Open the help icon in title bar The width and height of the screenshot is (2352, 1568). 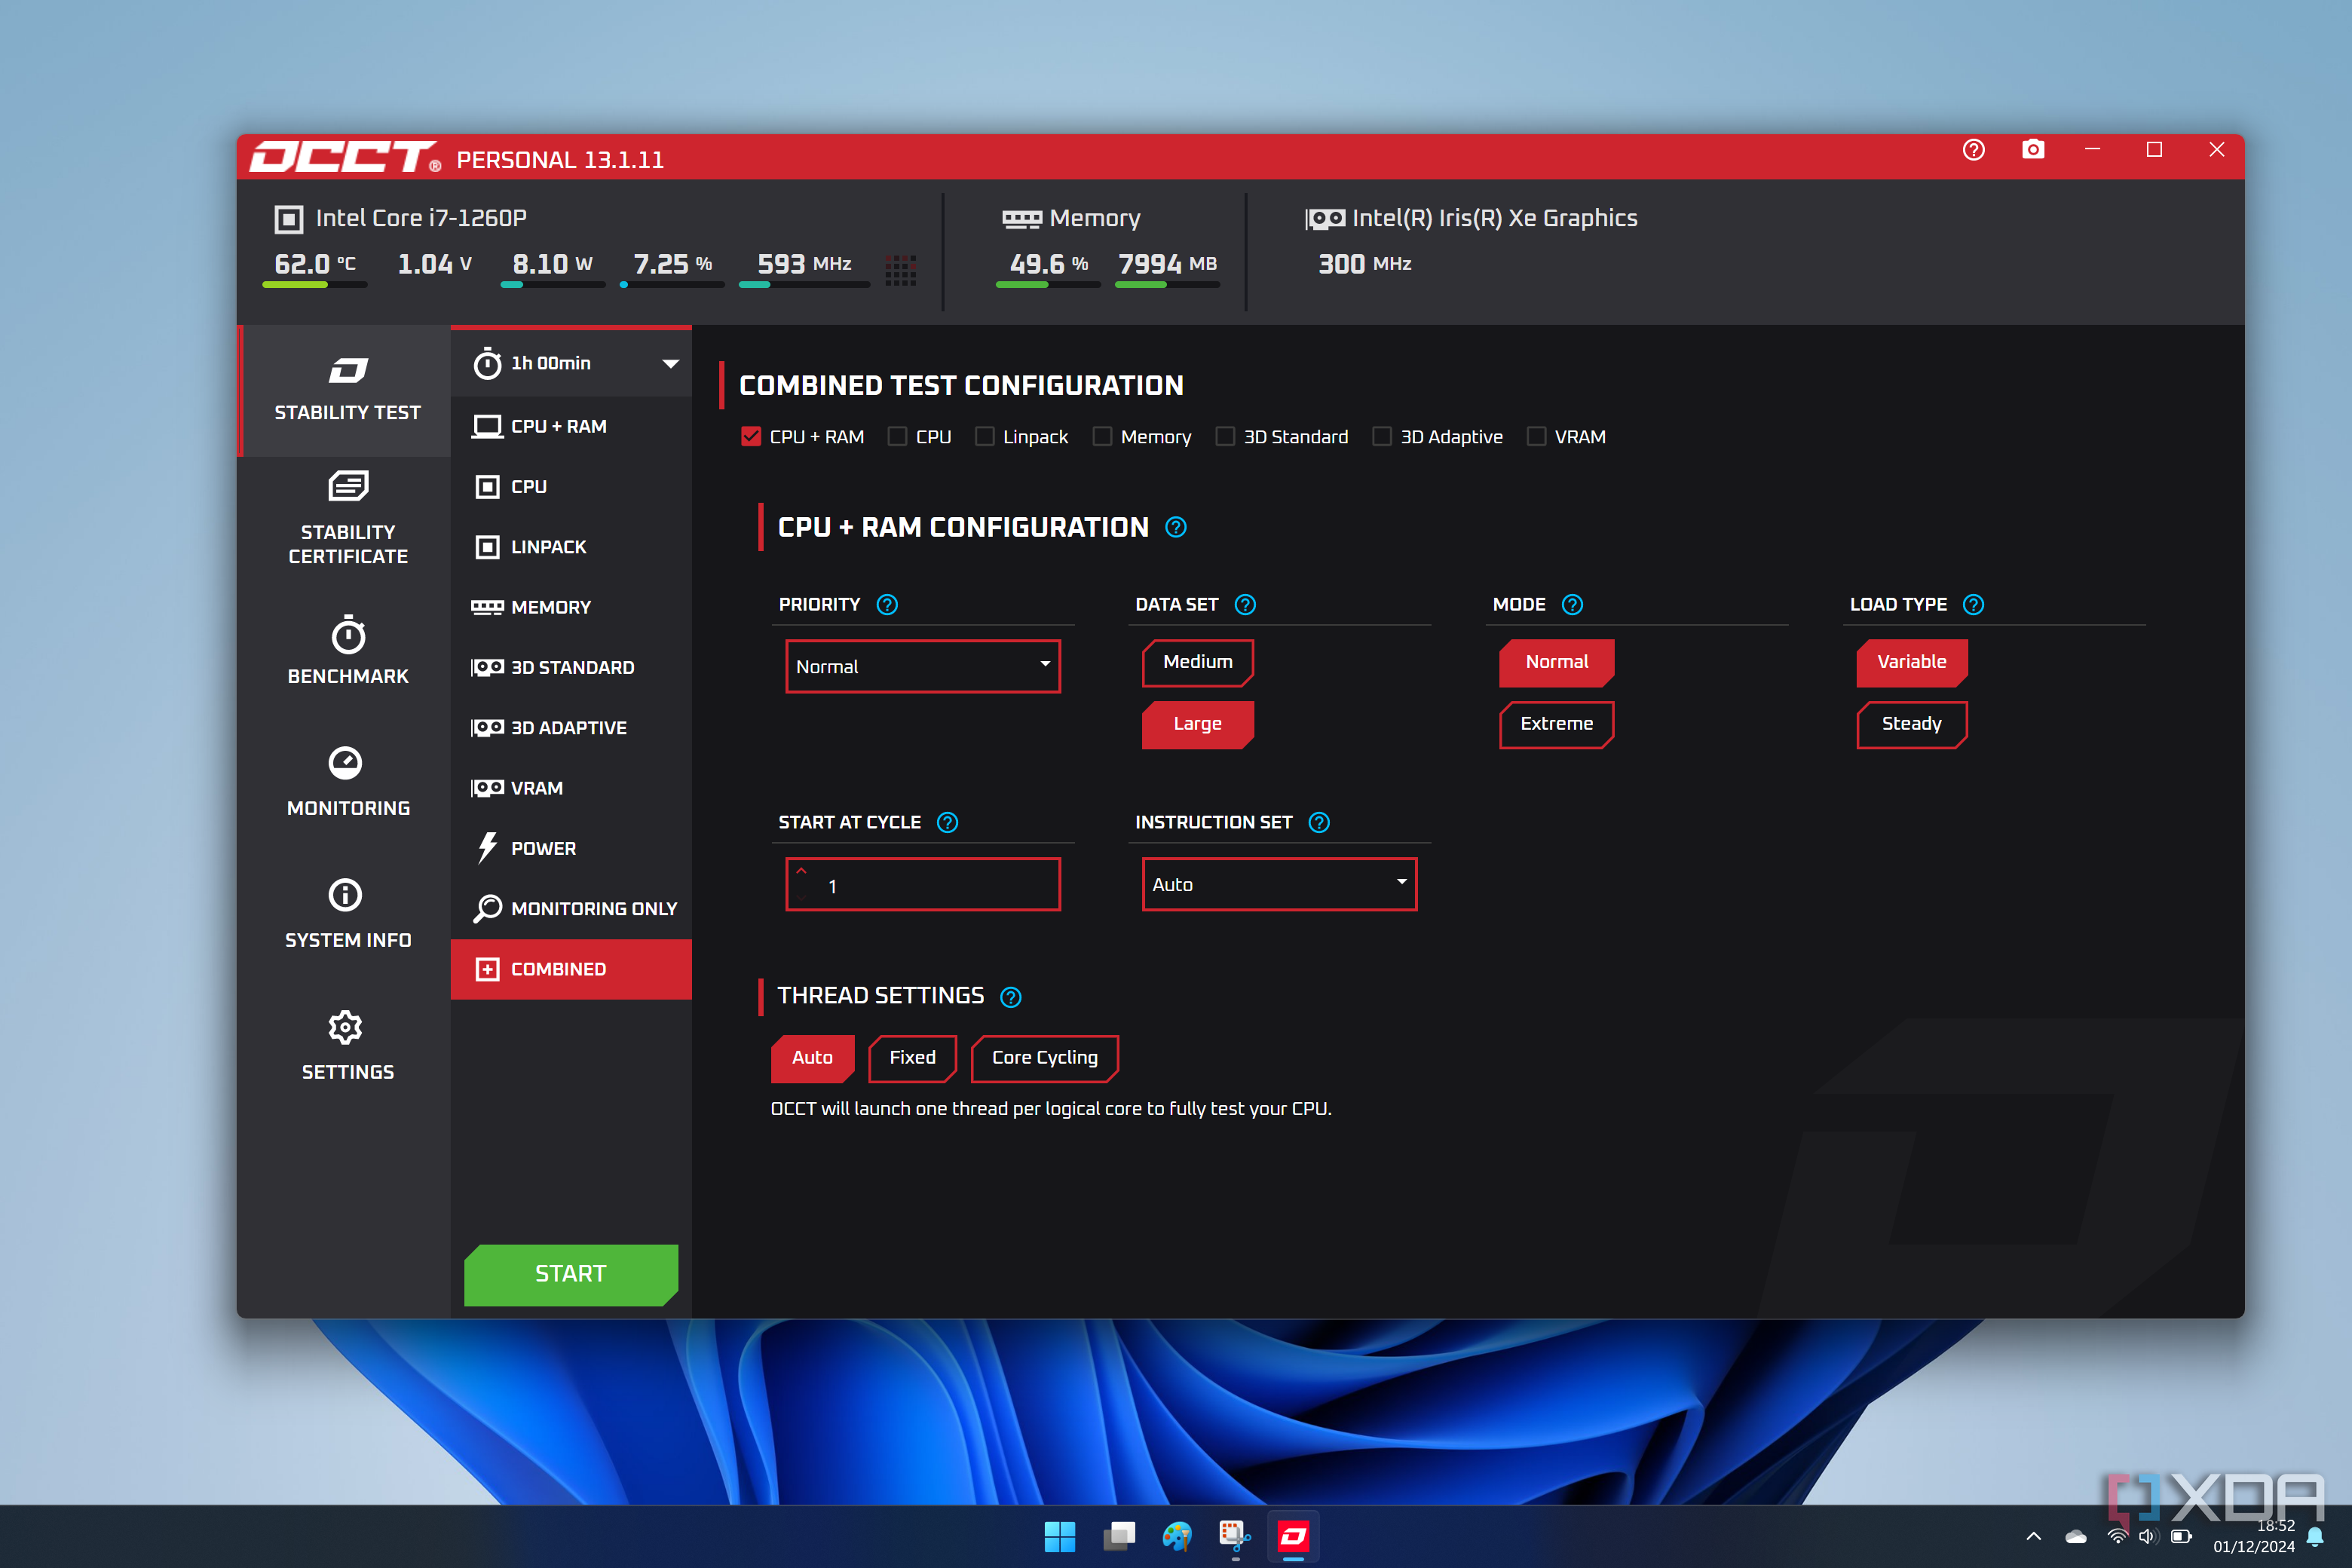tap(1973, 150)
